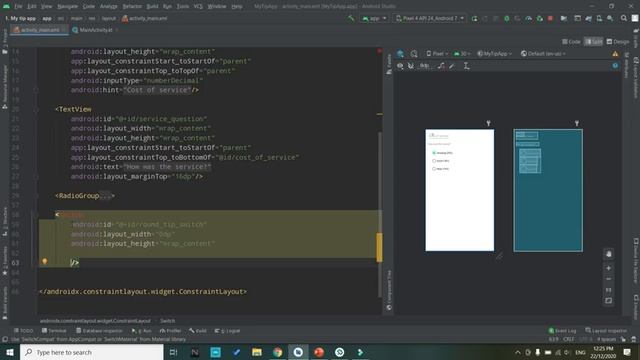Open the Database Inspector tool window
640x360 pixels.
tap(99, 331)
